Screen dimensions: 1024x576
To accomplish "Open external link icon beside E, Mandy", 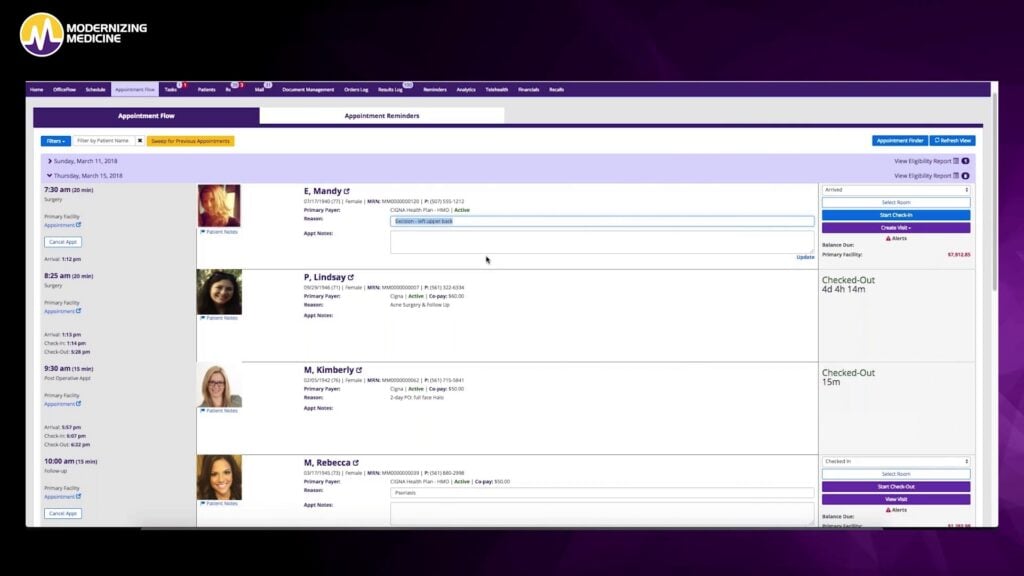I will [x=347, y=191].
